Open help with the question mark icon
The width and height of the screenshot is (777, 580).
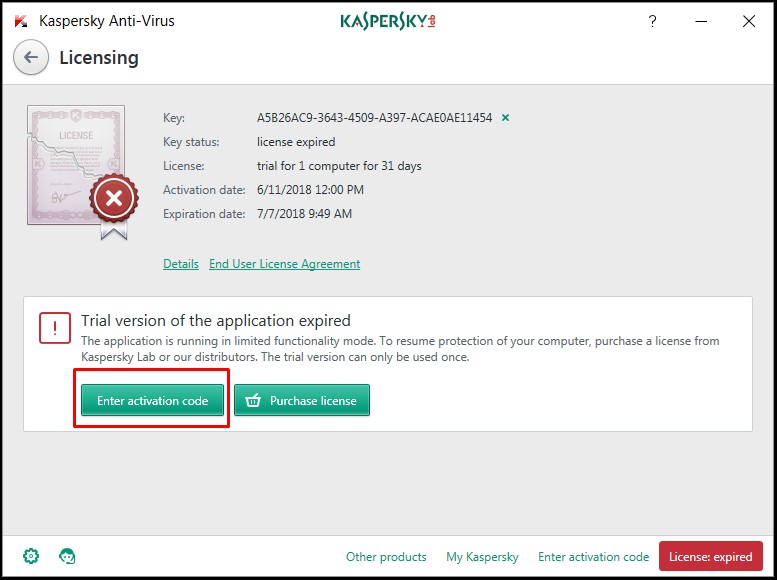pos(653,21)
